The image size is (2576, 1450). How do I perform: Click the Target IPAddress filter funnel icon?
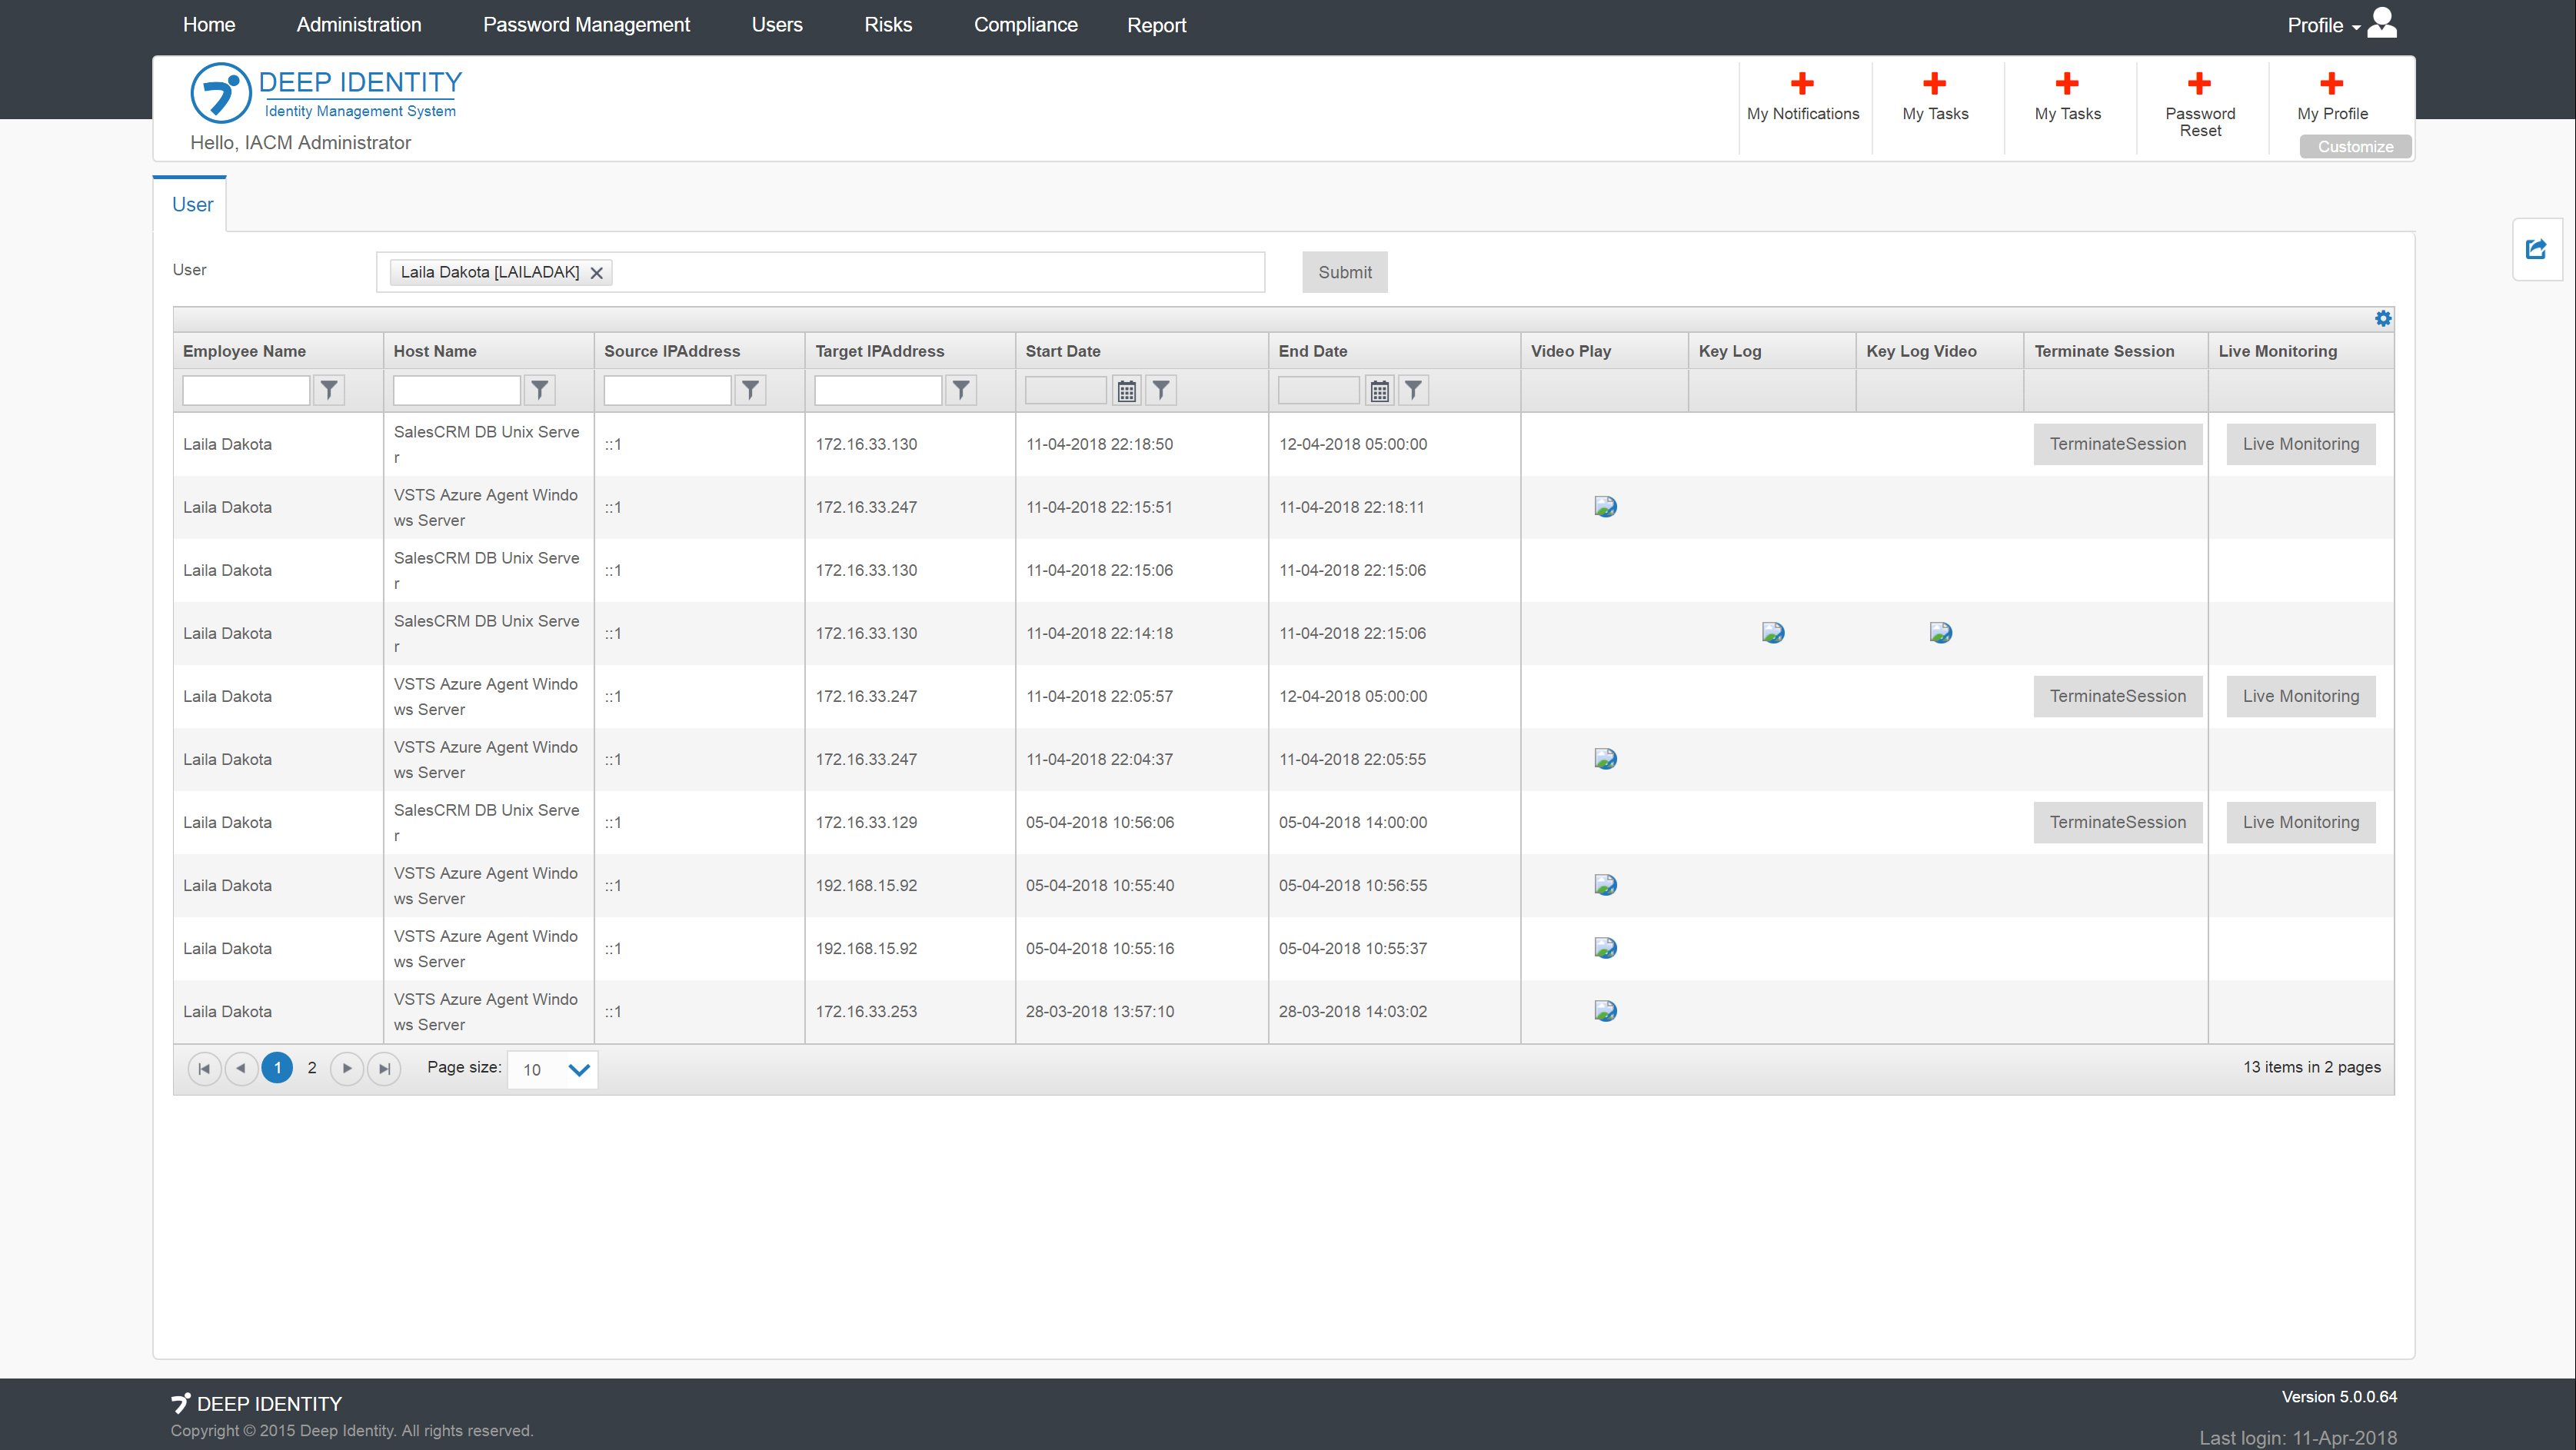click(961, 390)
